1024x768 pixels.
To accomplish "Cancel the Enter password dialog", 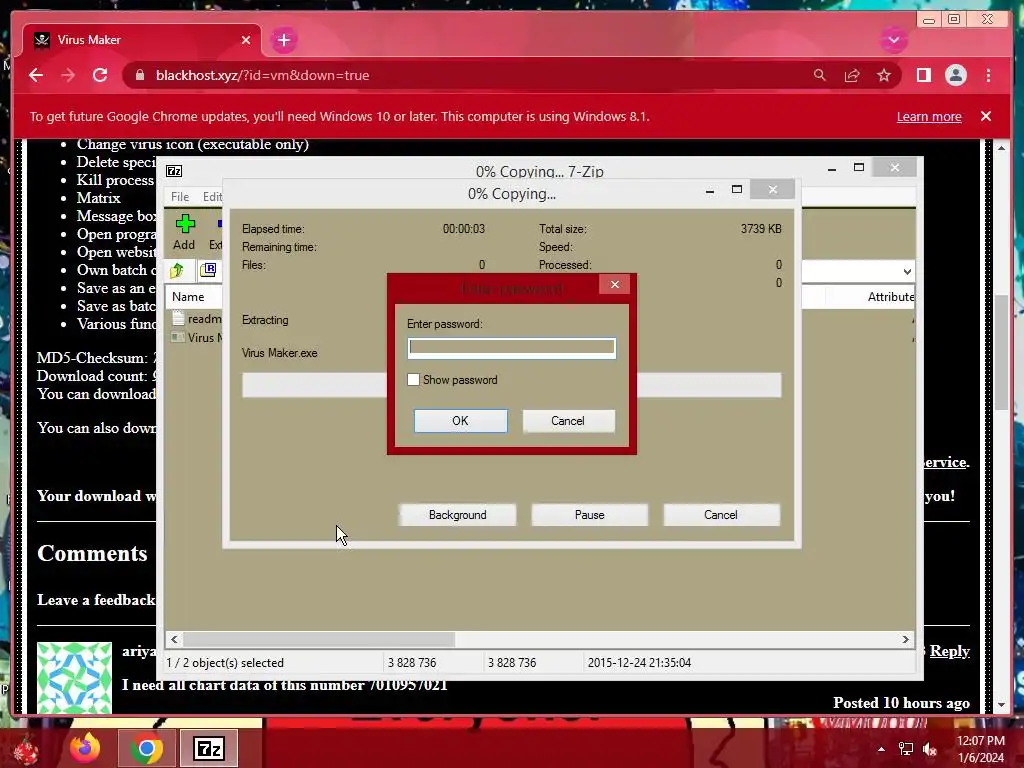I will point(568,421).
